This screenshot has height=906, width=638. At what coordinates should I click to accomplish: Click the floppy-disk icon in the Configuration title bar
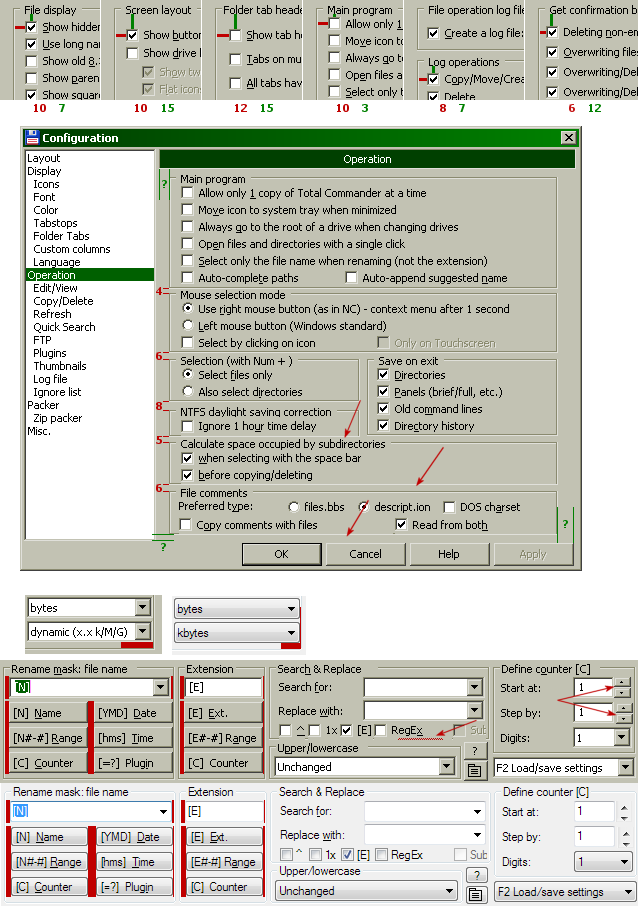click(x=32, y=138)
